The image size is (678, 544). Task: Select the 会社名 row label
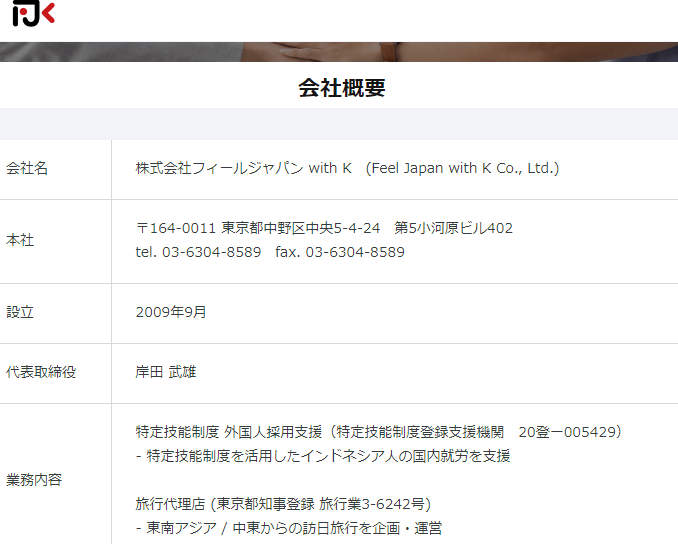27,169
